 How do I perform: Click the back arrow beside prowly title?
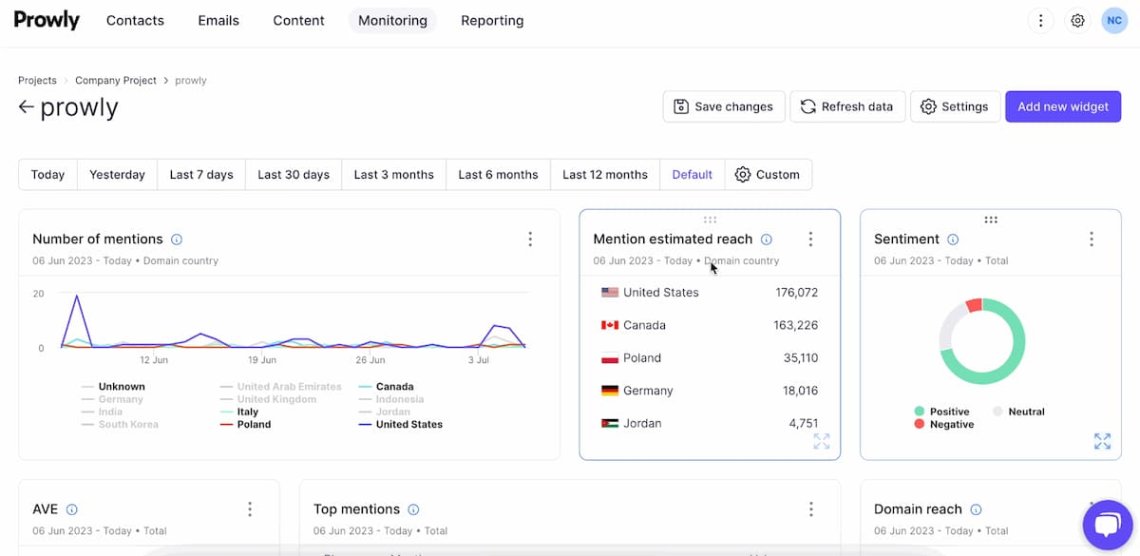pyautogui.click(x=26, y=108)
